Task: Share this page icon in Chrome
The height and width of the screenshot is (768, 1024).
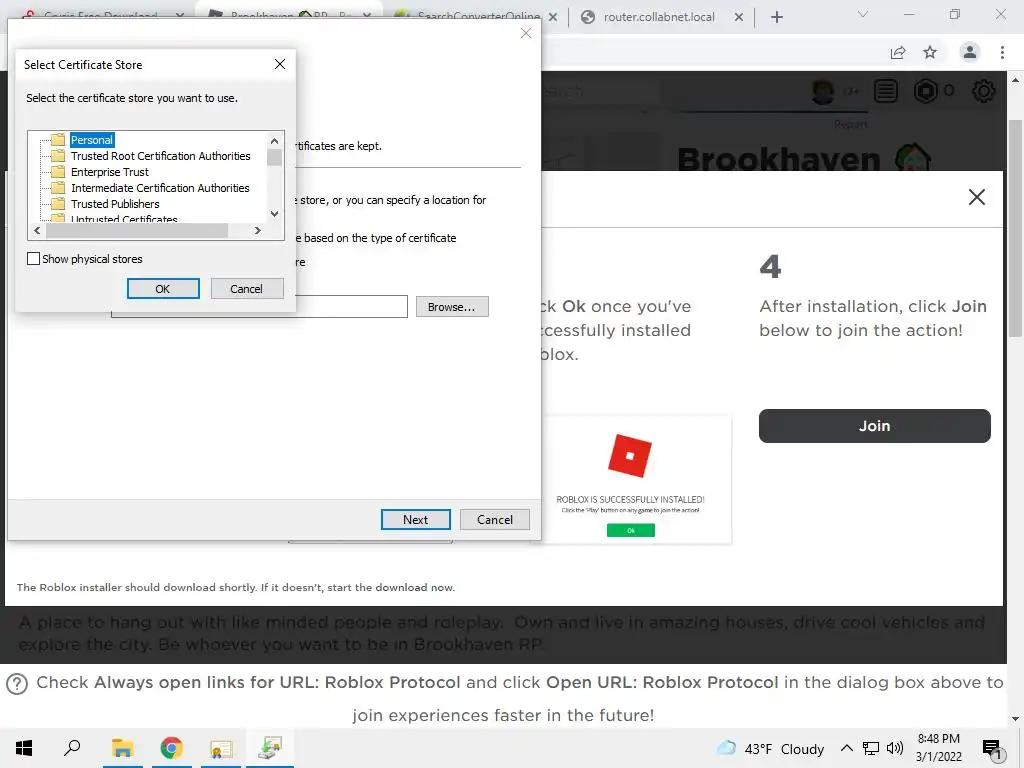Action: point(898,53)
